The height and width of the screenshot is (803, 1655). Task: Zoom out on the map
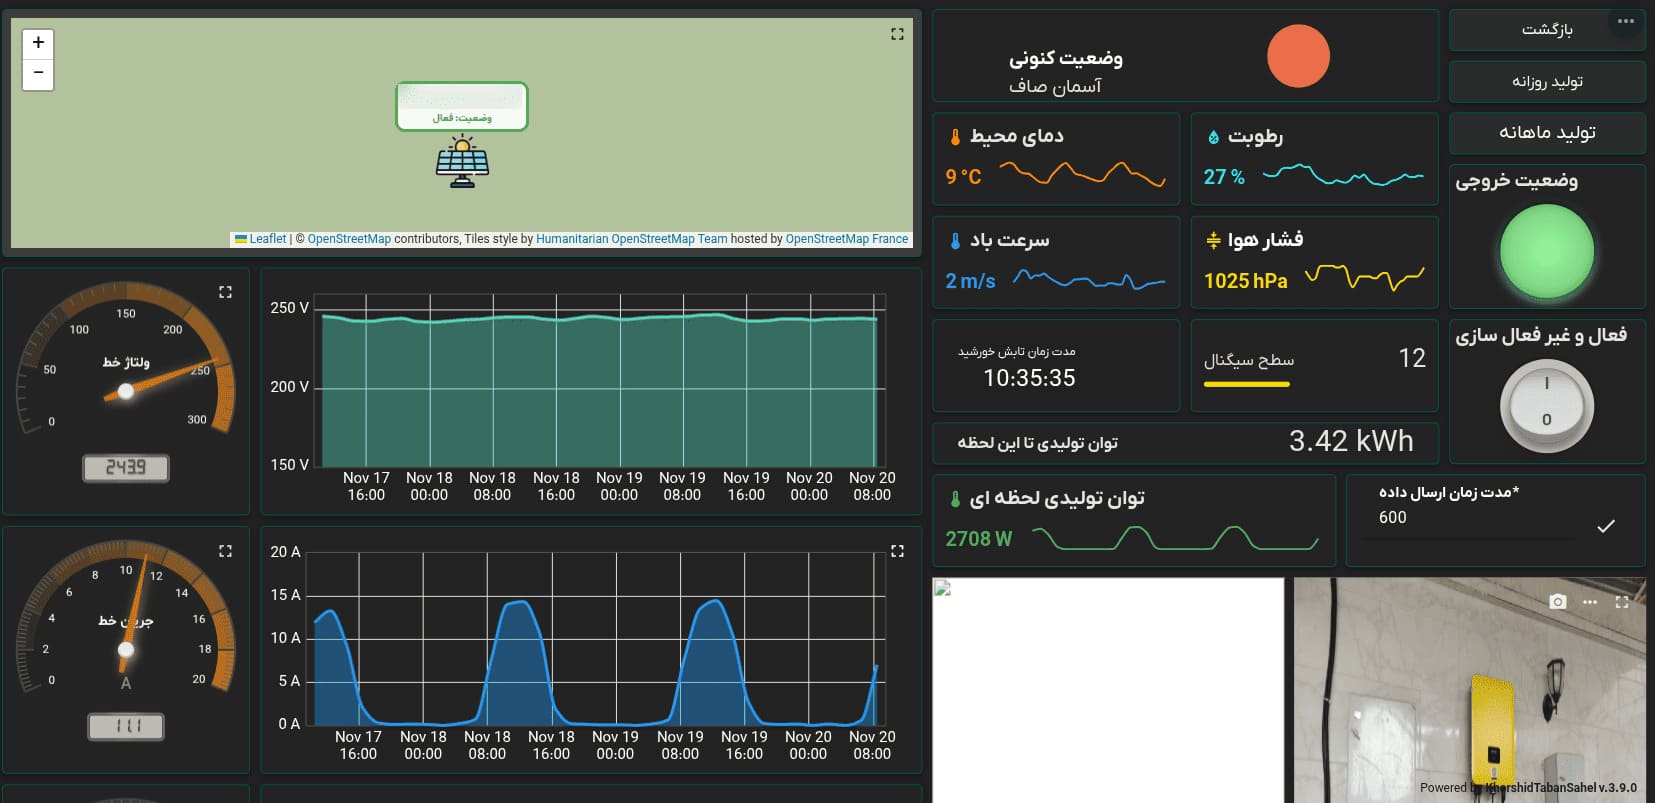pyautogui.click(x=38, y=74)
